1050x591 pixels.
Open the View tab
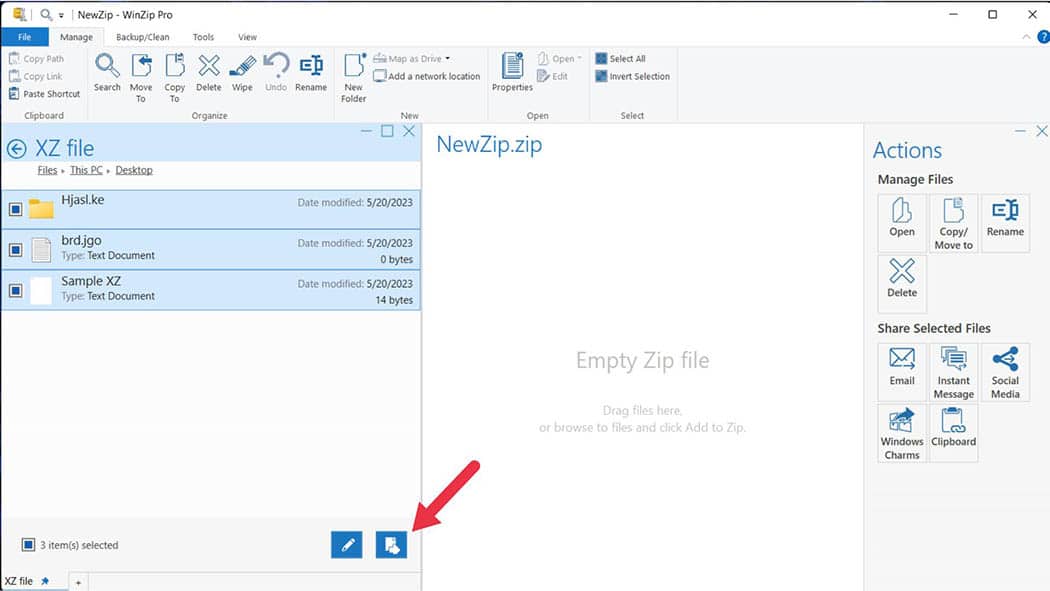coord(247,37)
